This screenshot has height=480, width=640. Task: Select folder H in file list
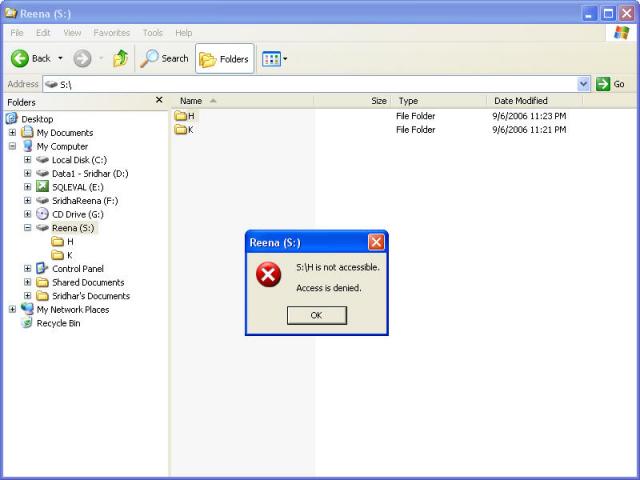[x=184, y=116]
